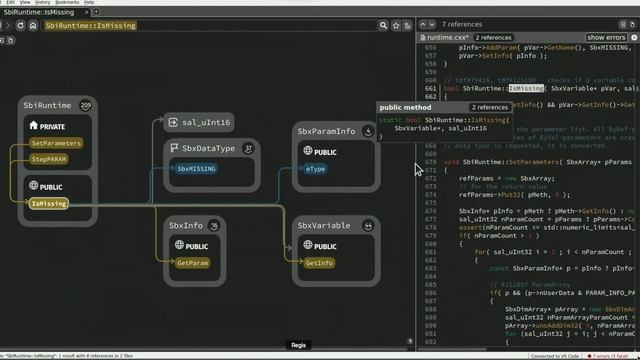Open the Bookmarks menu
The width and height of the screenshot is (640, 360).
tap(67, 2)
